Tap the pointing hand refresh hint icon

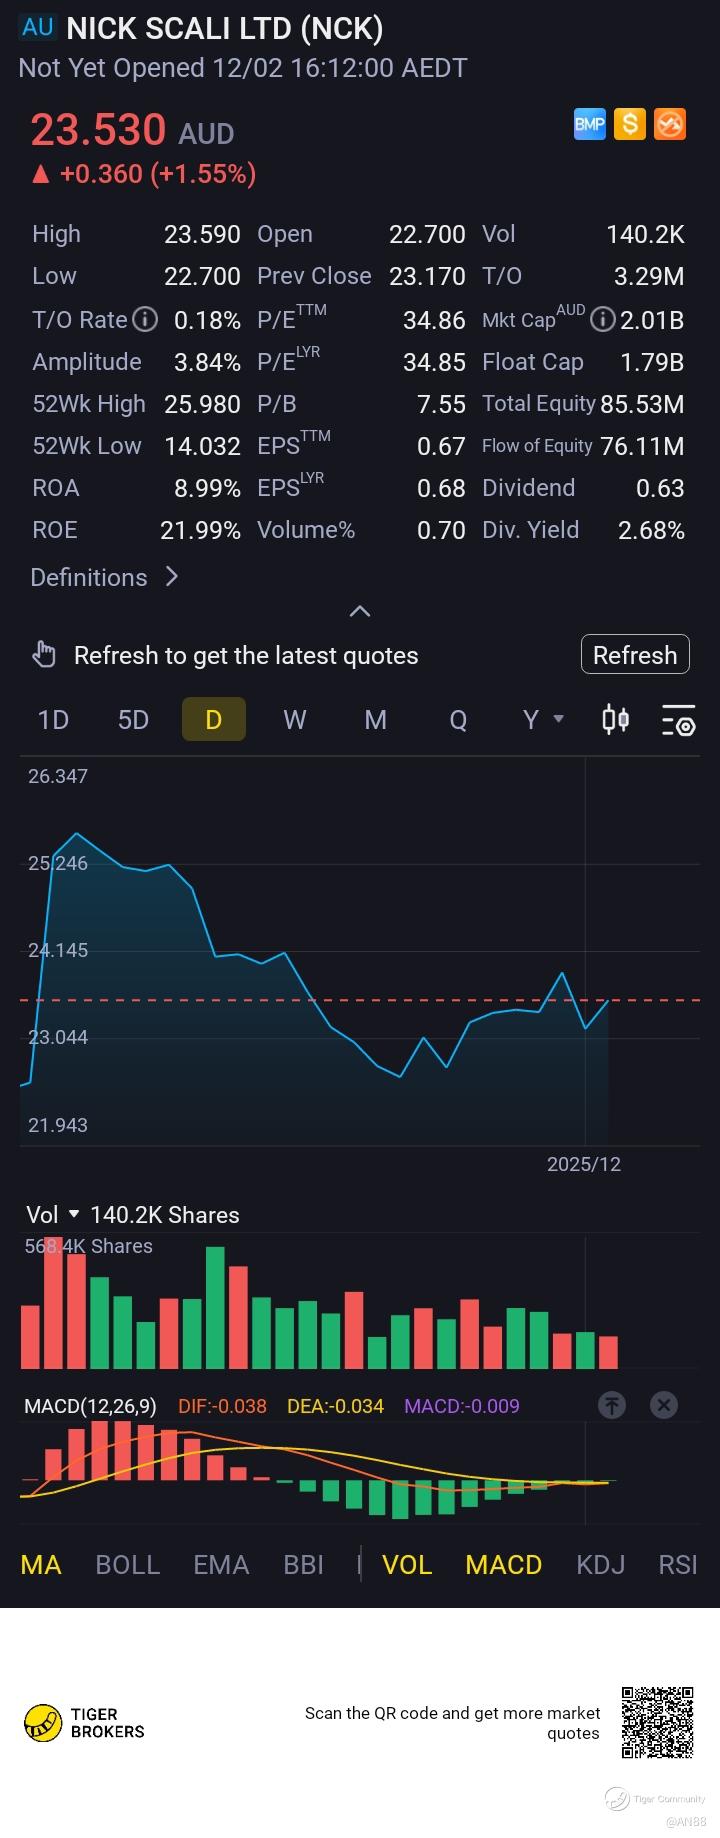[x=44, y=655]
